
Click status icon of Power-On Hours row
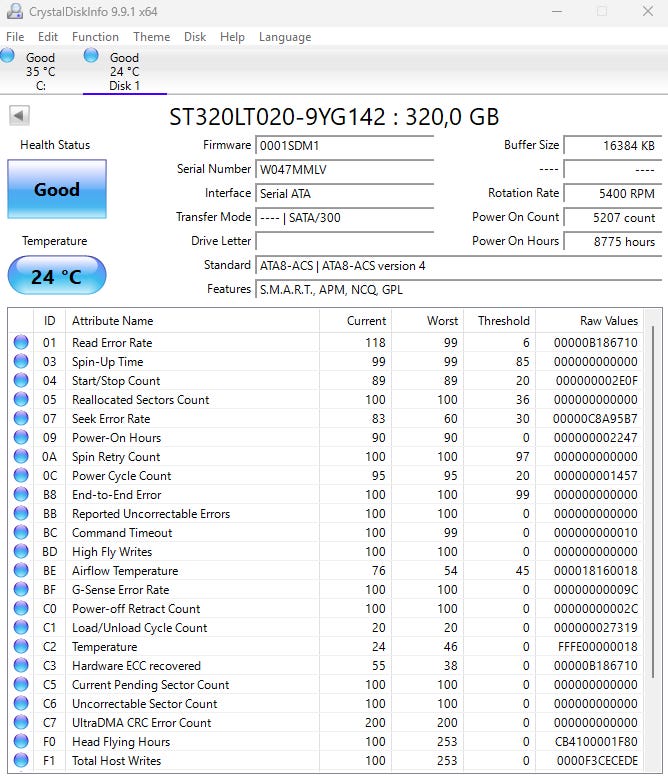click(21, 438)
